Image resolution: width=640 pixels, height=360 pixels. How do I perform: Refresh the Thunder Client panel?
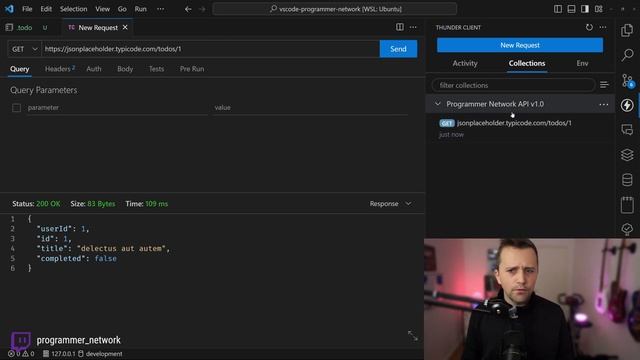click(589, 27)
